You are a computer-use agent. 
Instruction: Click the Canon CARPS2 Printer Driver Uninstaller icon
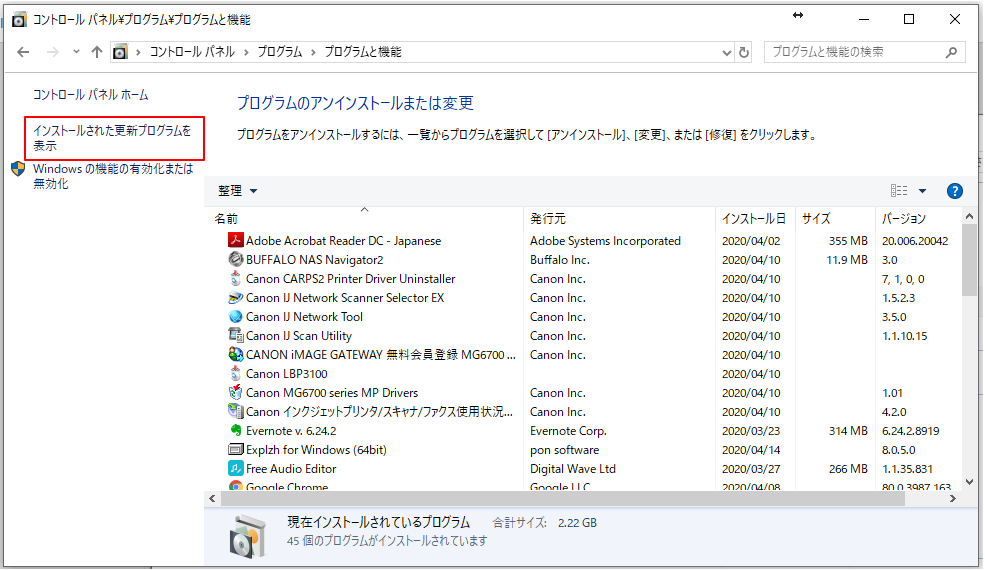(236, 278)
